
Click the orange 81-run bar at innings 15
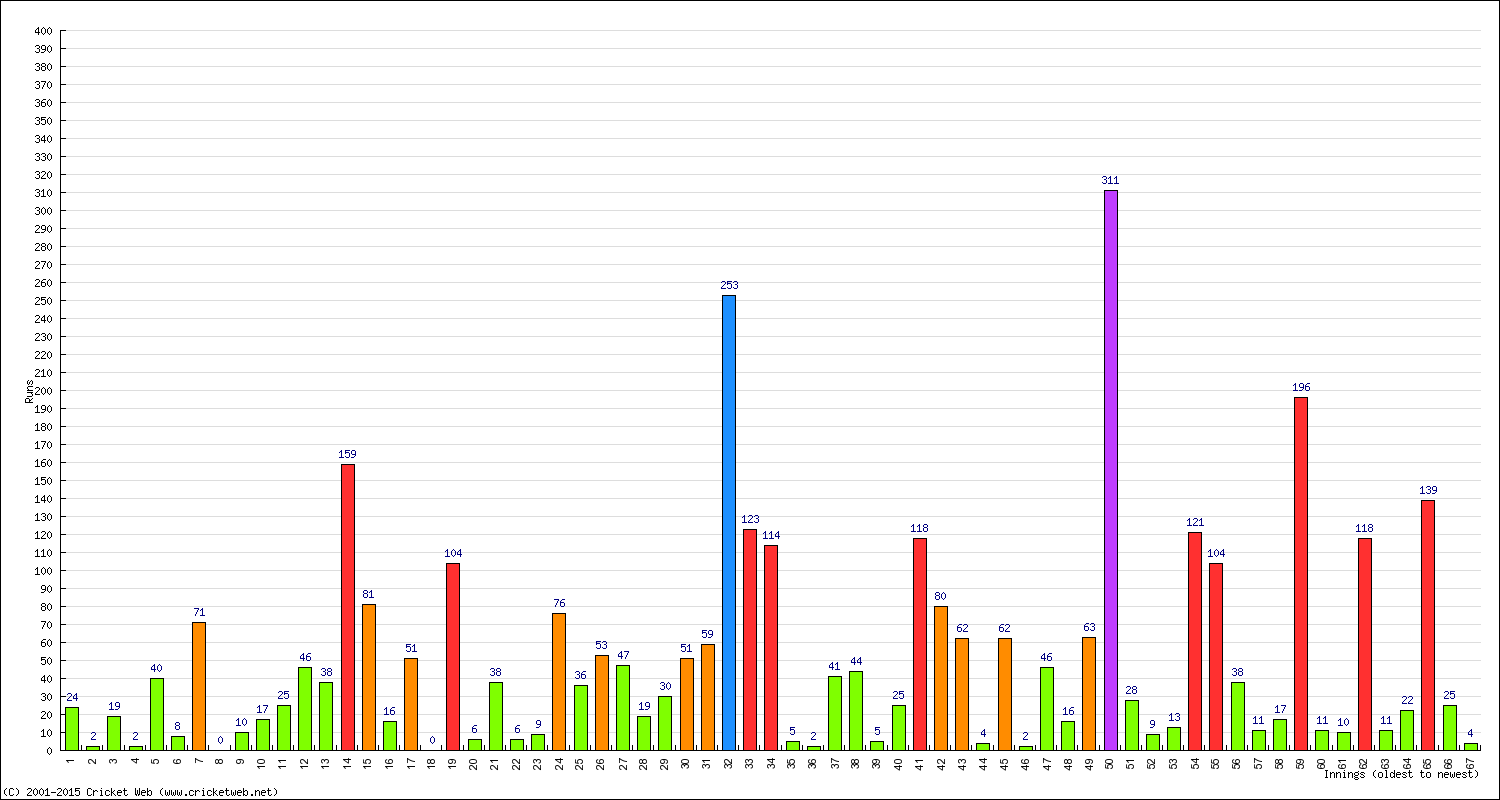369,677
